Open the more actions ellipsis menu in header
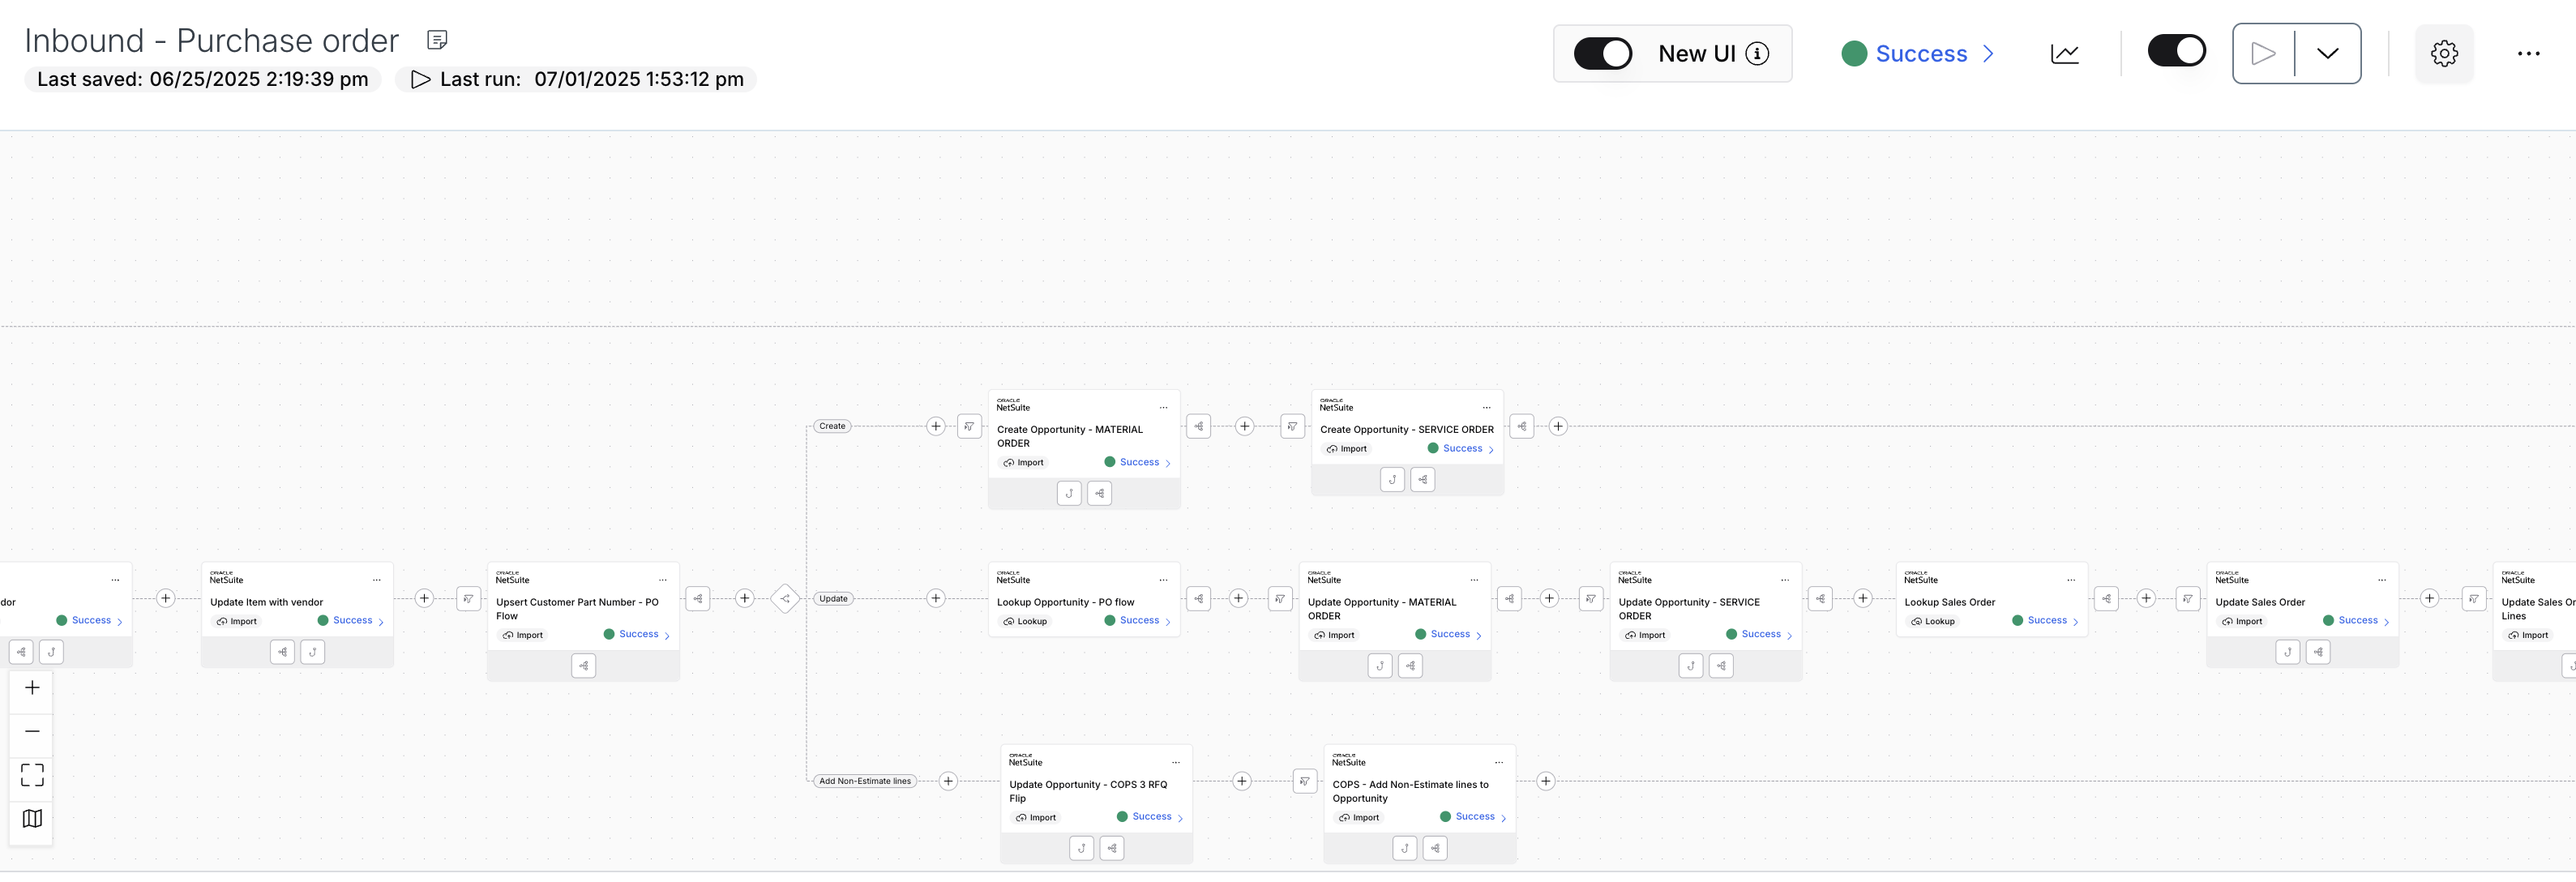This screenshot has width=2576, height=882. click(x=2528, y=54)
